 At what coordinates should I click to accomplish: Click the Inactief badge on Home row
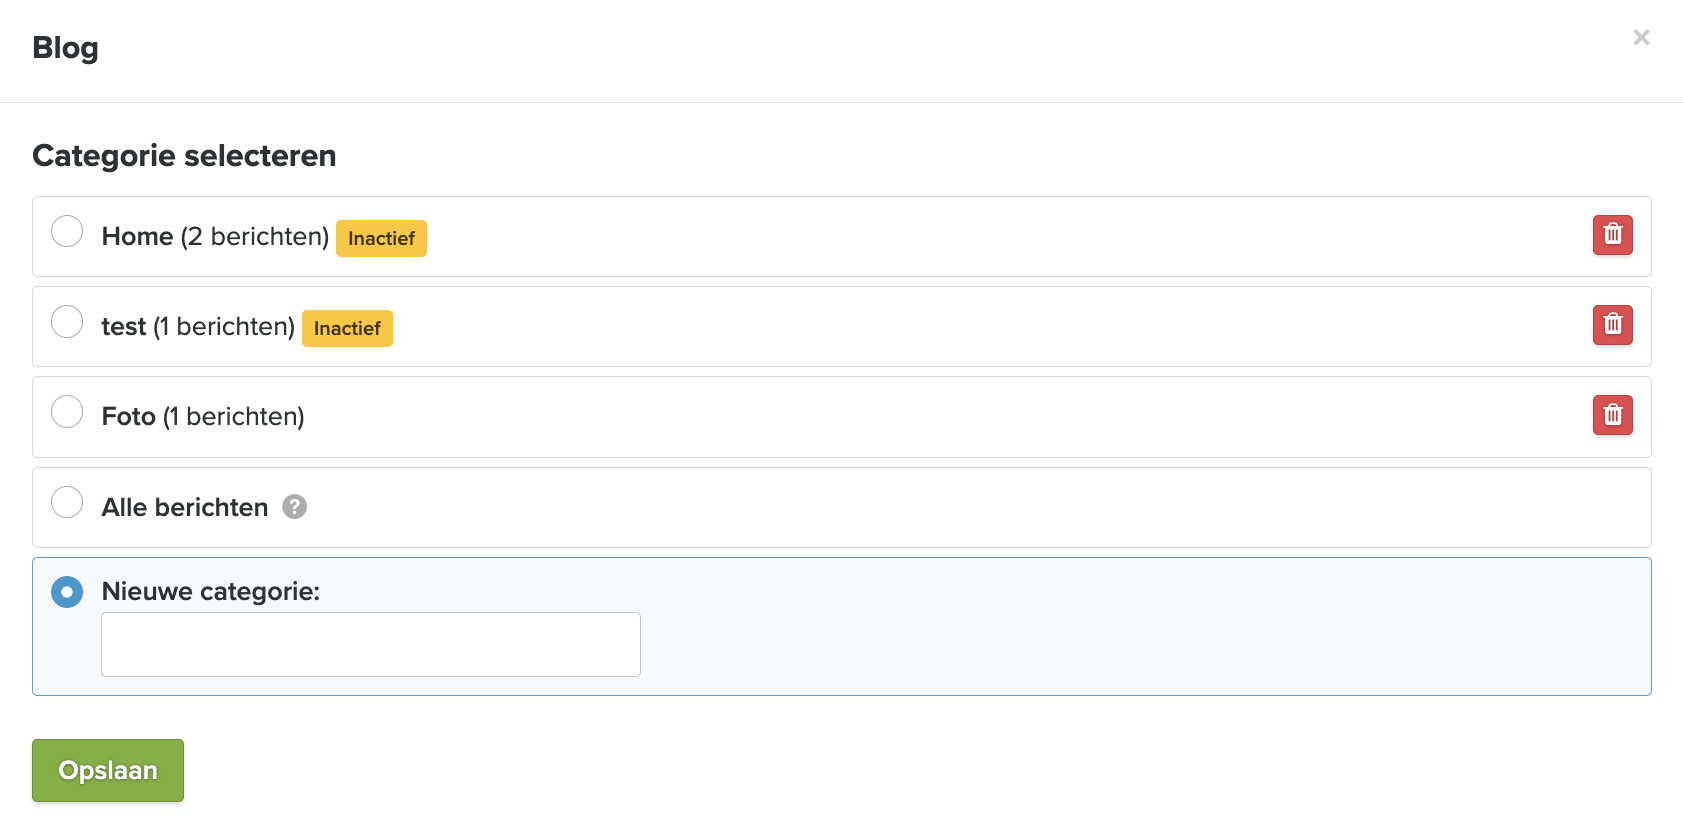pos(381,239)
